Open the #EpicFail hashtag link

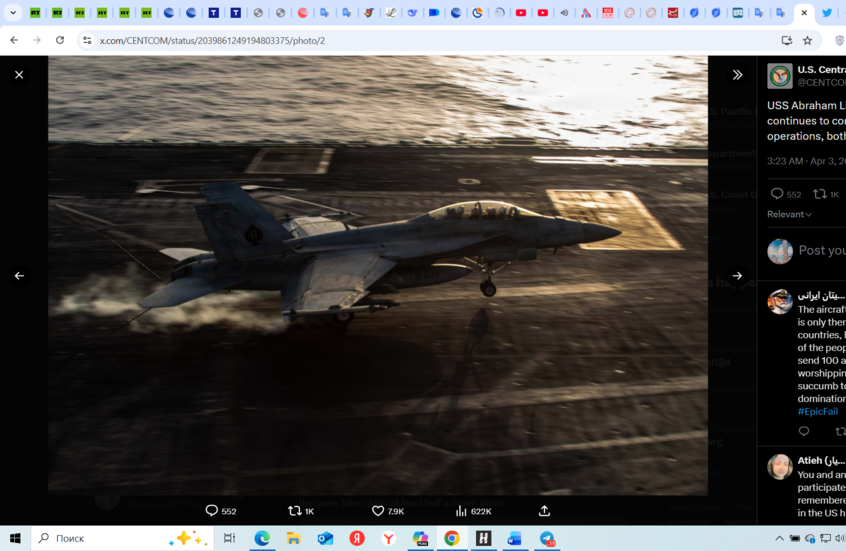(817, 411)
